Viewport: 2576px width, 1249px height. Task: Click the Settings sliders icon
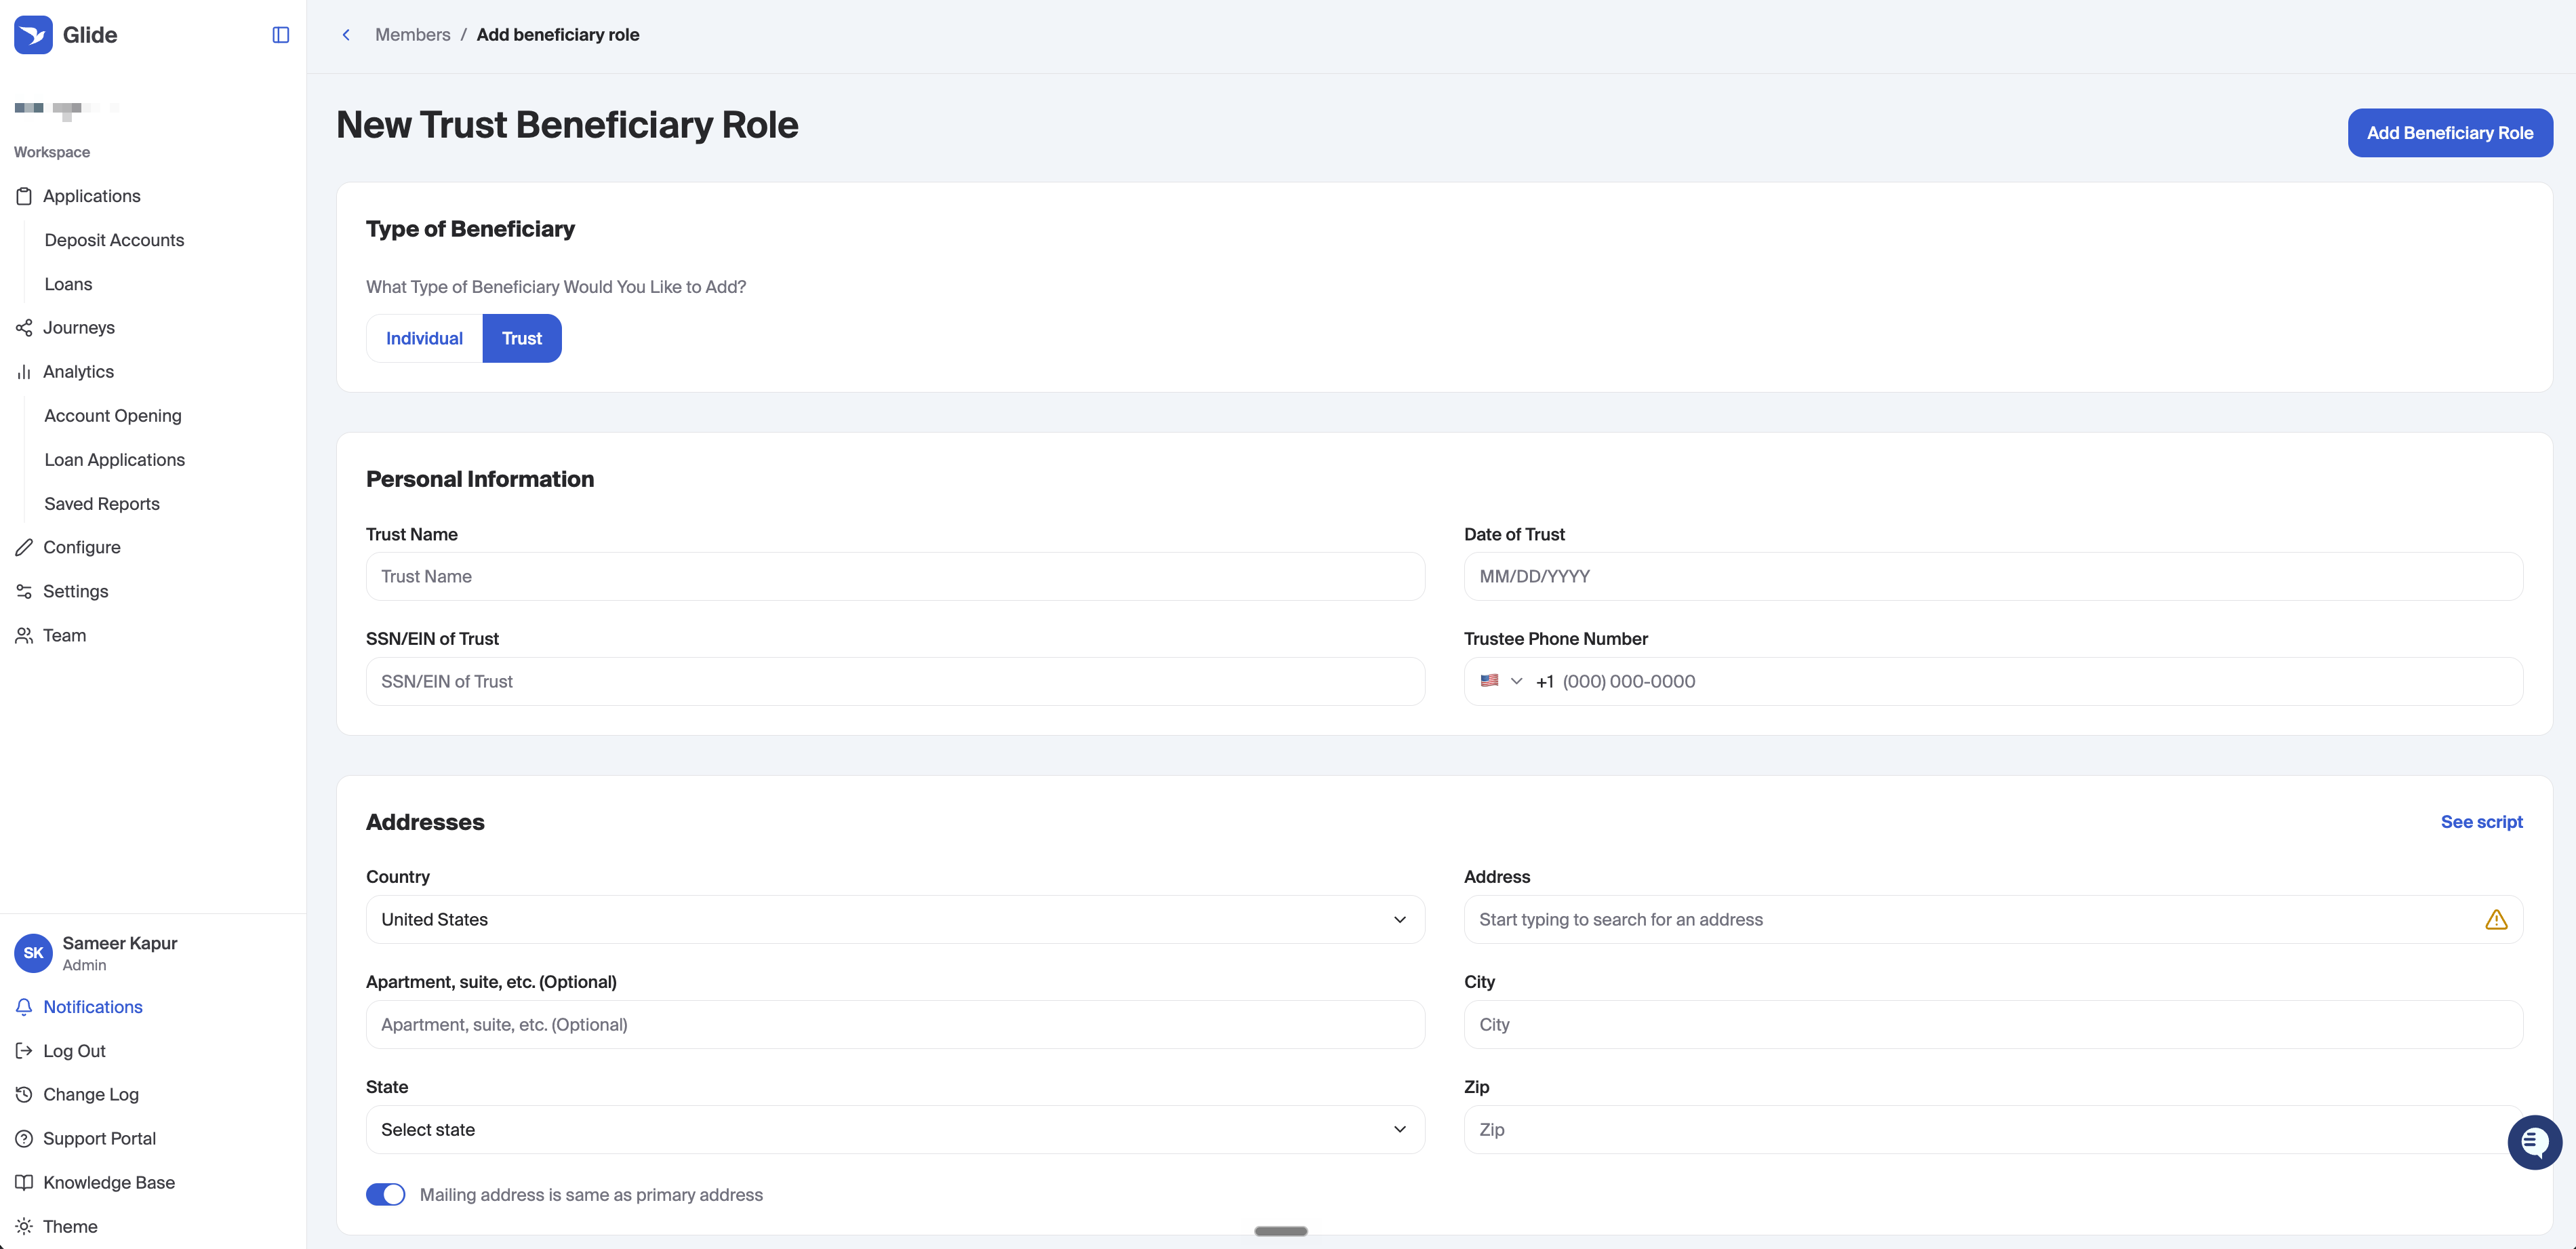click(x=24, y=591)
